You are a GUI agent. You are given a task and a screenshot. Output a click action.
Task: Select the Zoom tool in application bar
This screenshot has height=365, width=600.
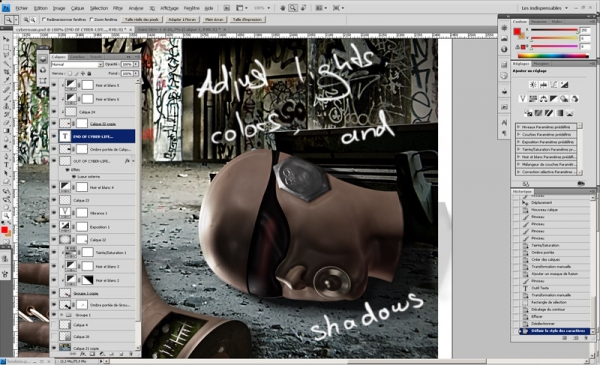293,8
